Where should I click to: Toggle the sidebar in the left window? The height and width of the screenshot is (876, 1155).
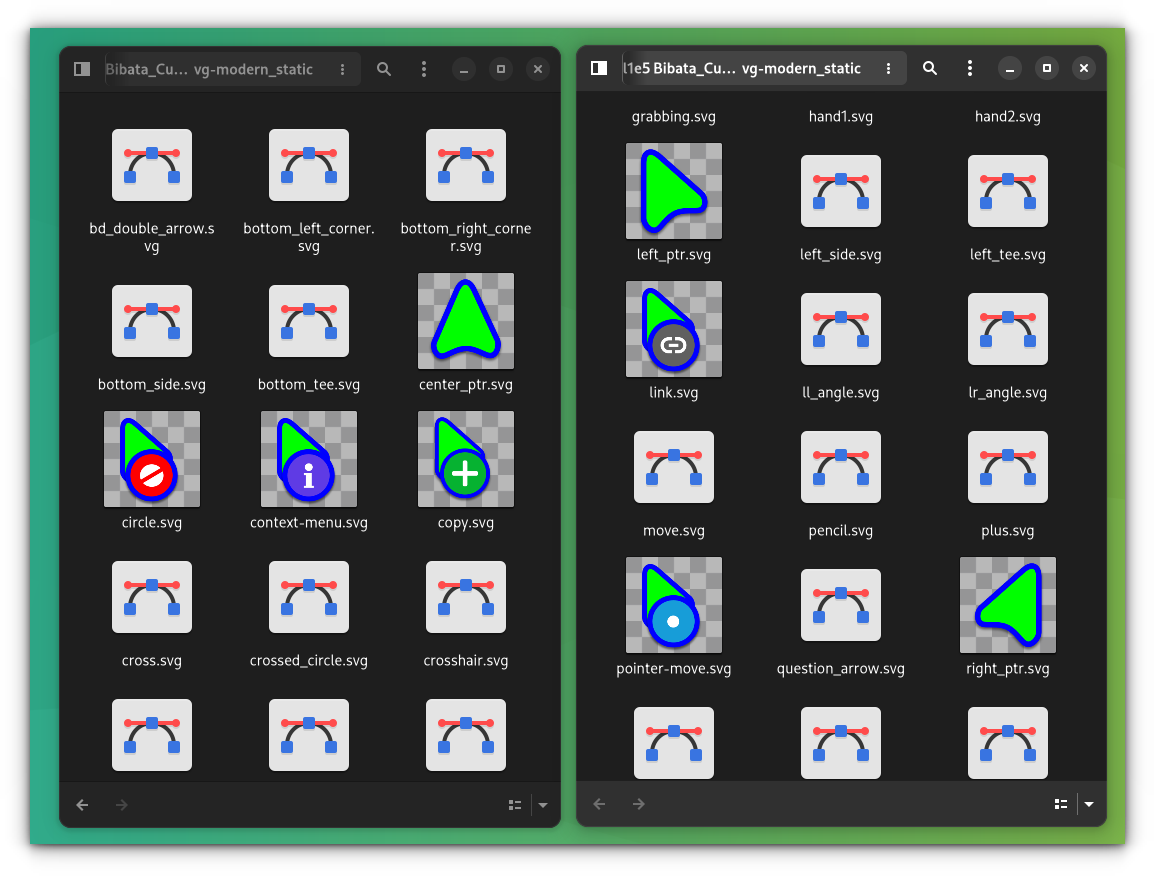point(81,69)
